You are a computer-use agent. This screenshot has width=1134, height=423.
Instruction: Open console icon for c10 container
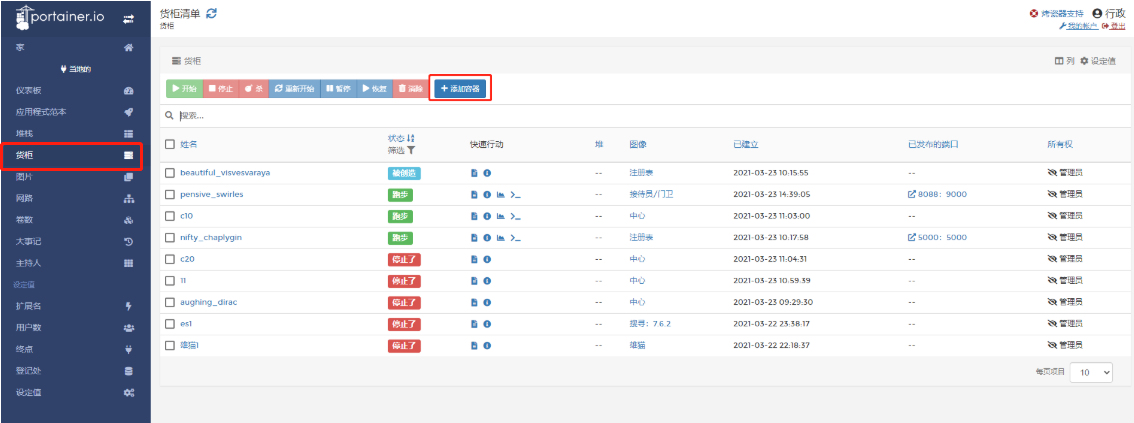point(516,216)
